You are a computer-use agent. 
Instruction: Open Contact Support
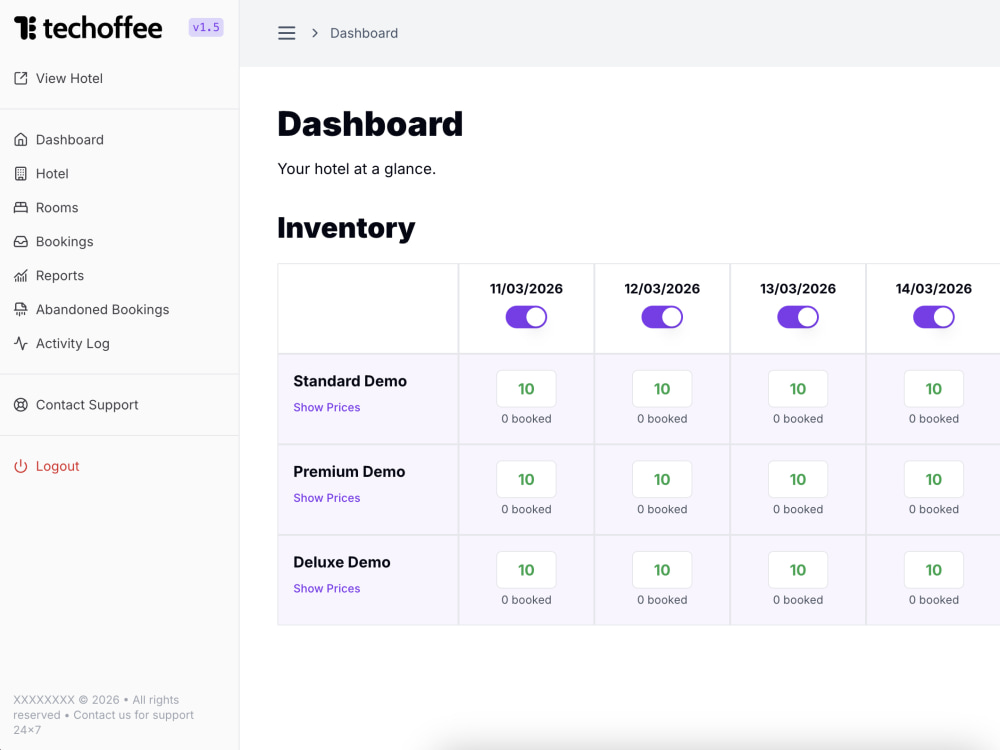(87, 405)
